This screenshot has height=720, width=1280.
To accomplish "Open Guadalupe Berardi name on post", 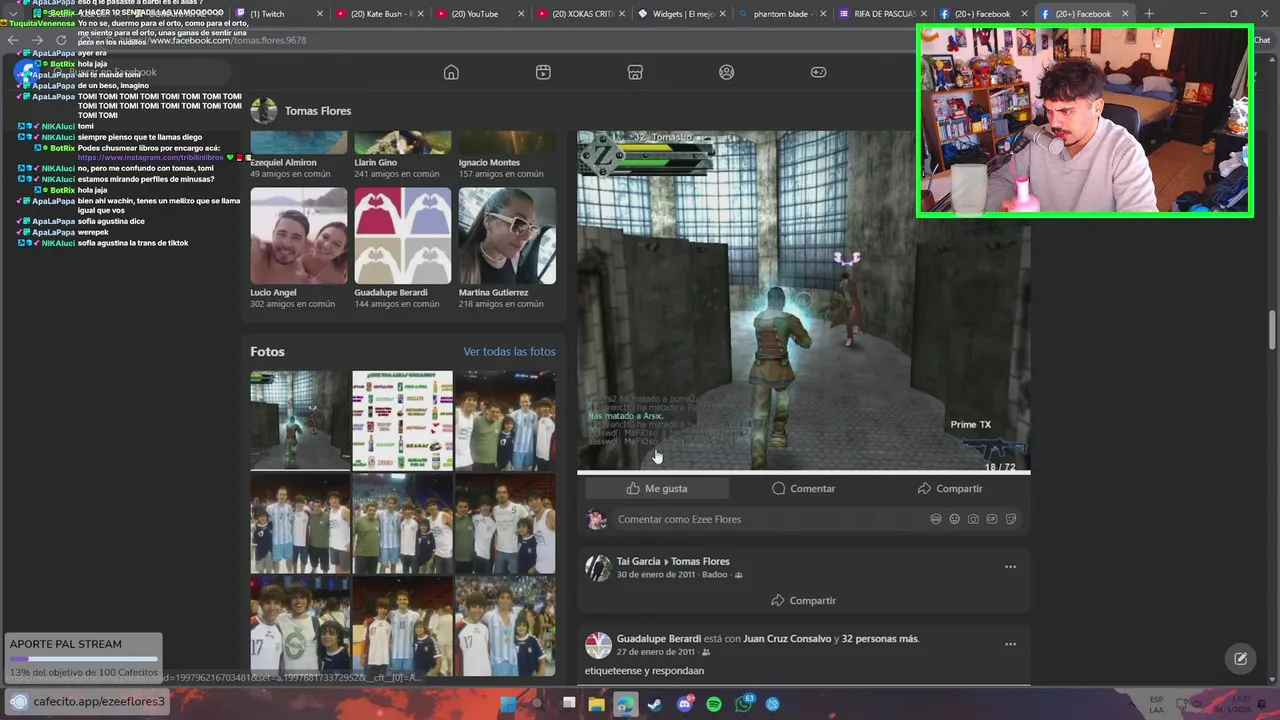I will [x=658, y=638].
